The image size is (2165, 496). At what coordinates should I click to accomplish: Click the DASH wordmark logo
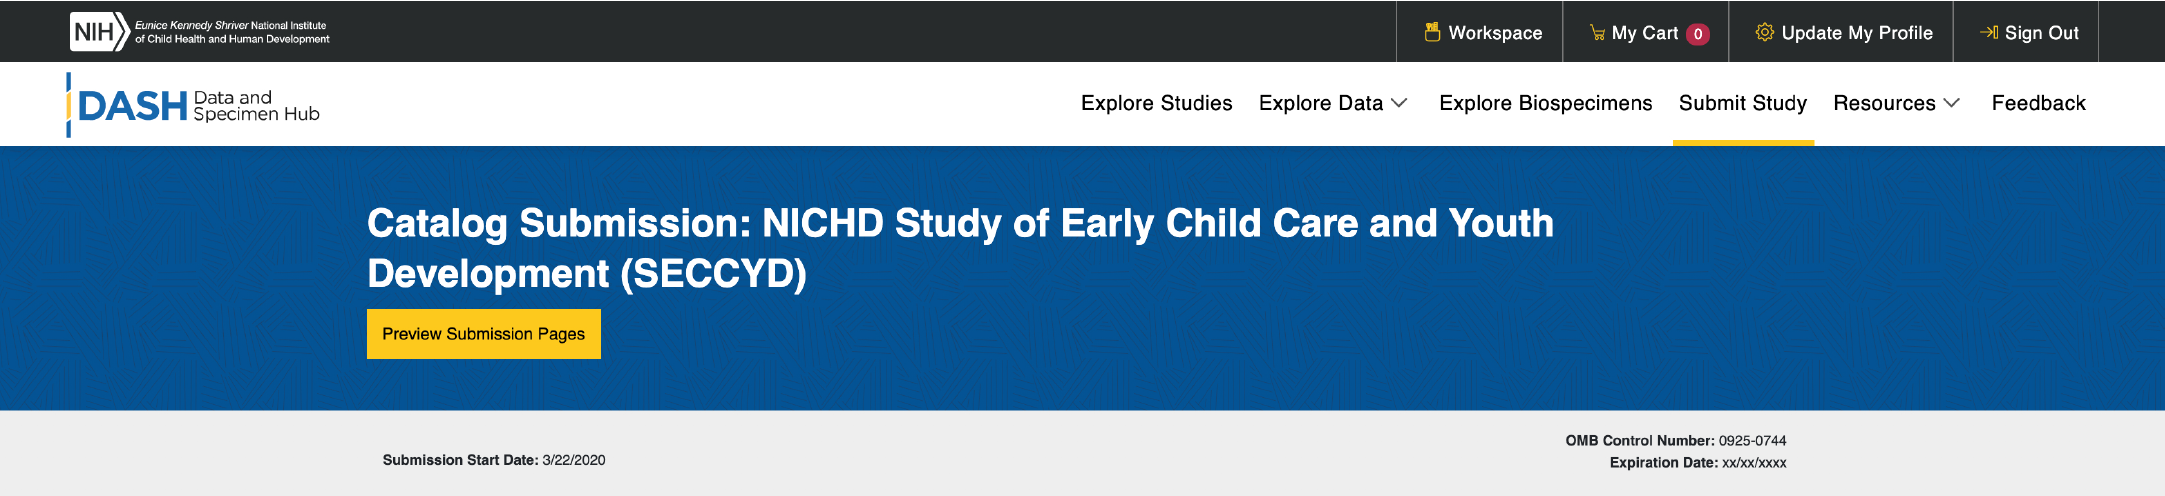(x=132, y=106)
